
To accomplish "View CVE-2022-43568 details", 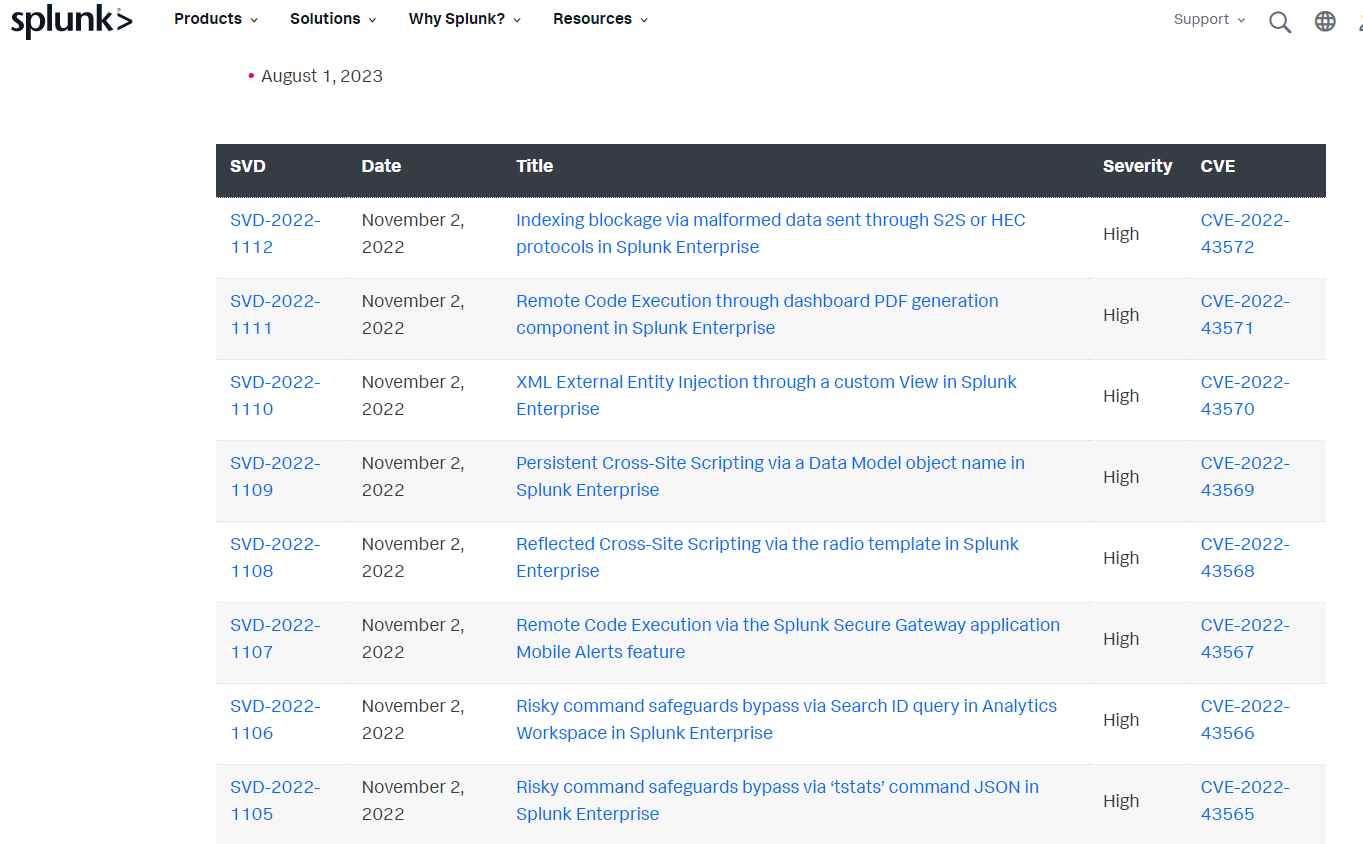I will [1245, 557].
